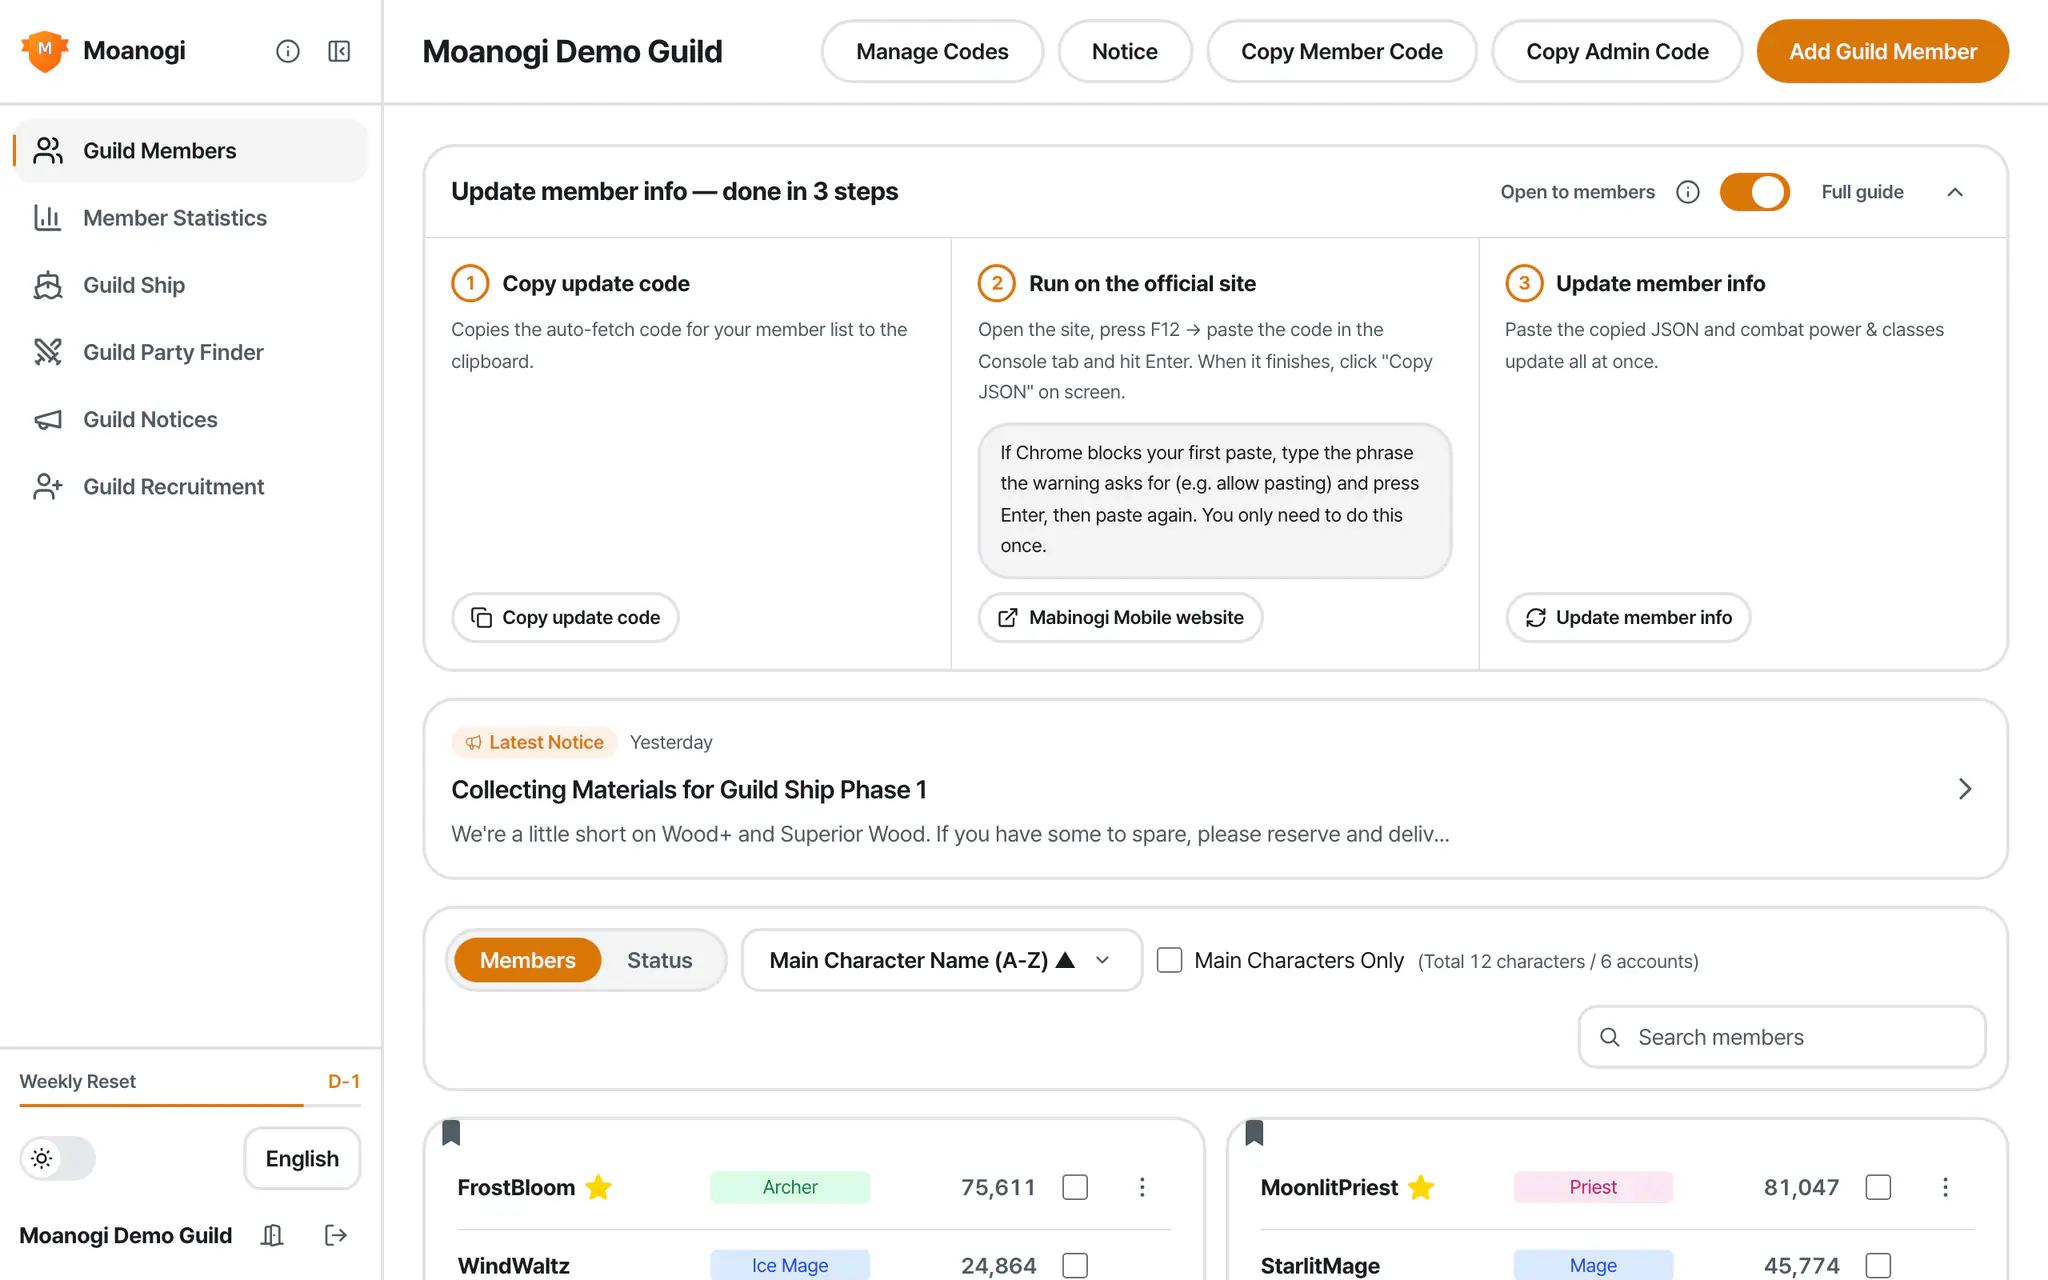The width and height of the screenshot is (2048, 1280).
Task: Focus the Search members field
Action: [1781, 1037]
